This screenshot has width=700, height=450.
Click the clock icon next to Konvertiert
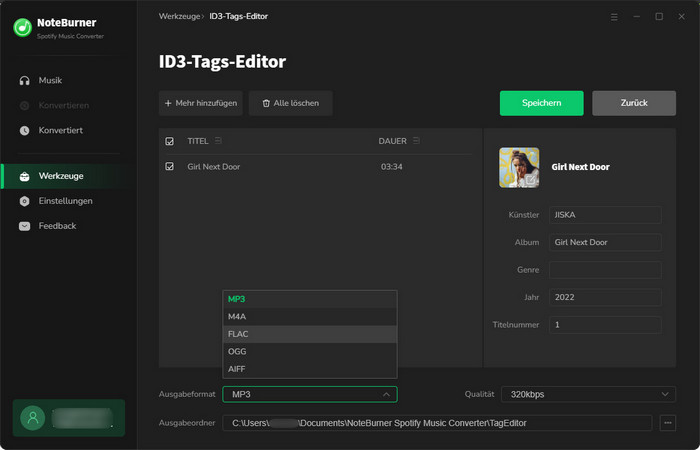click(x=25, y=130)
